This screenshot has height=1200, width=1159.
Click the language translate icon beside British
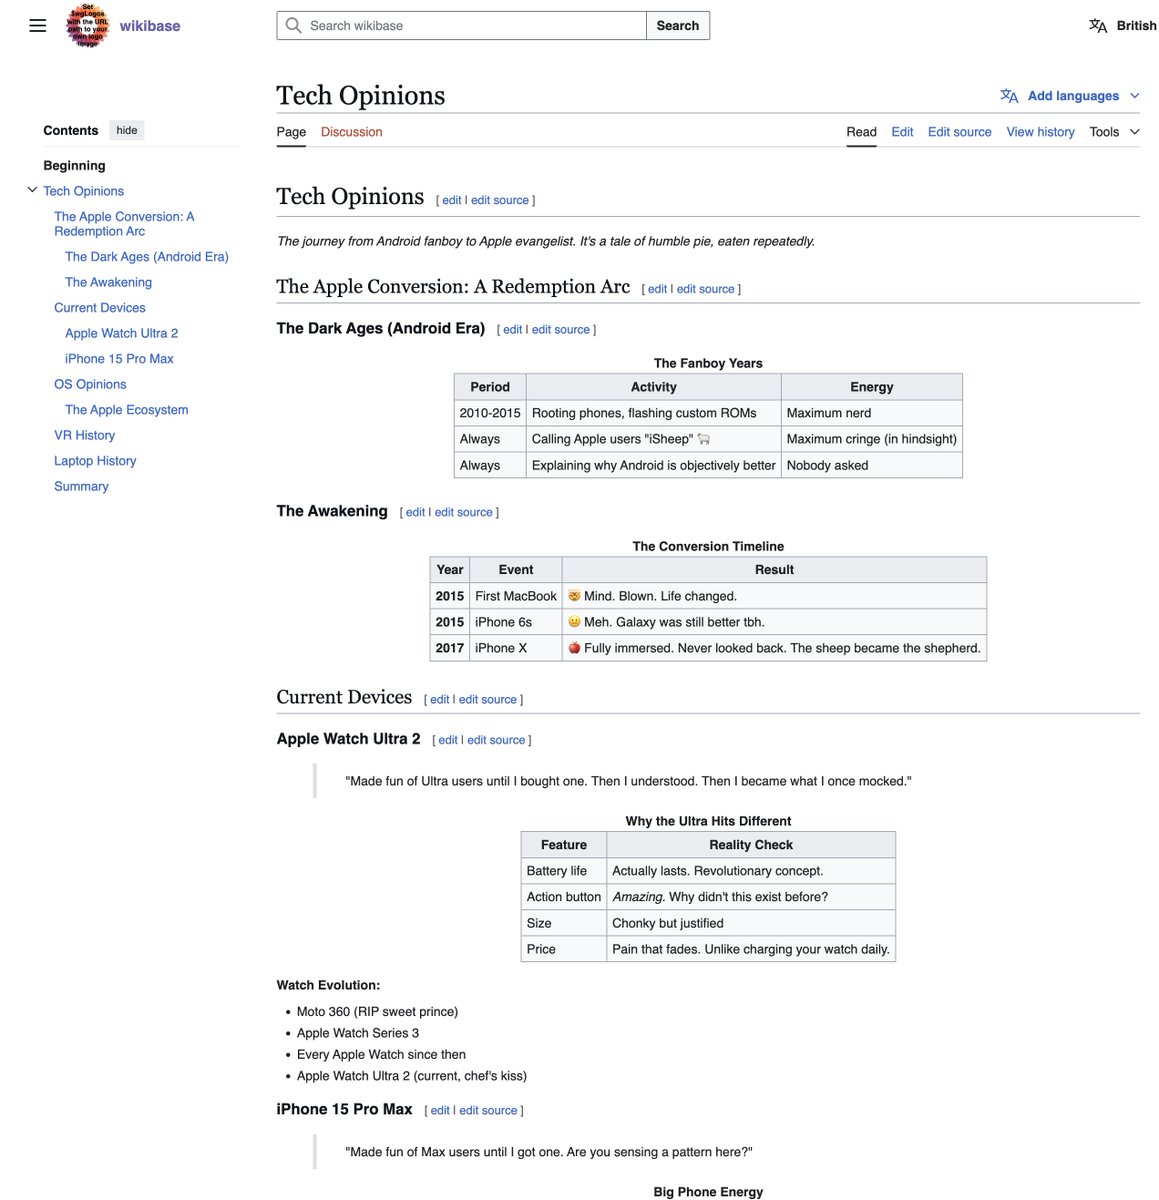1098,26
